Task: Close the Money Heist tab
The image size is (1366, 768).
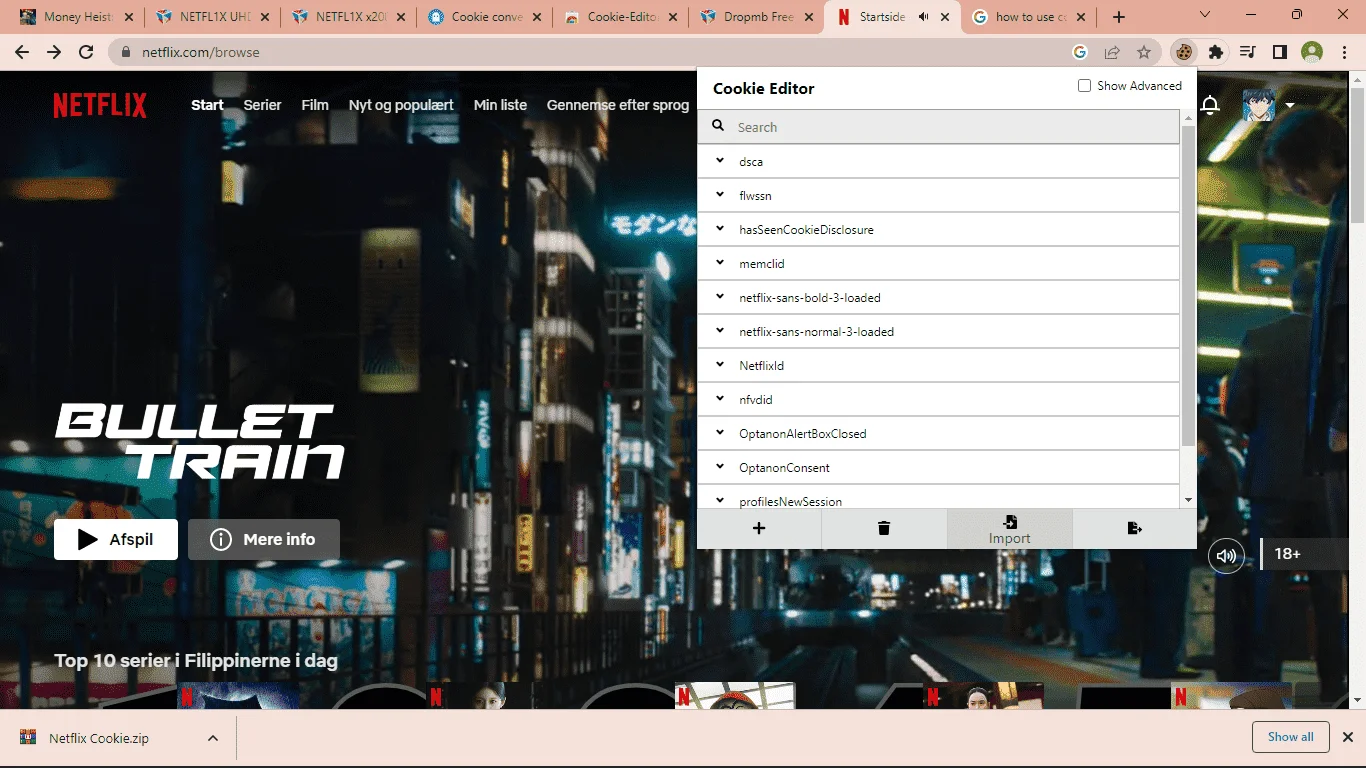Action: (x=129, y=17)
